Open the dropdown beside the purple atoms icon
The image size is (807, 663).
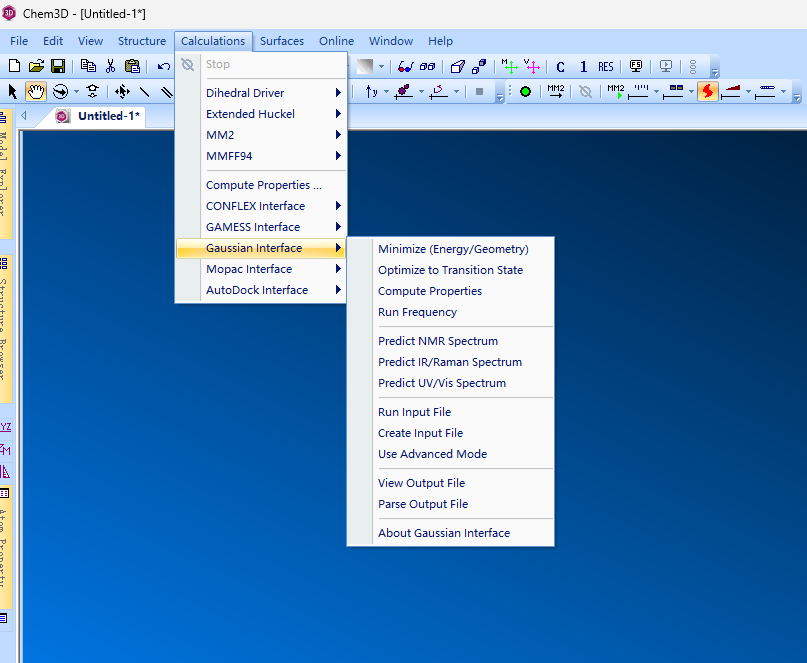pyautogui.click(x=421, y=92)
